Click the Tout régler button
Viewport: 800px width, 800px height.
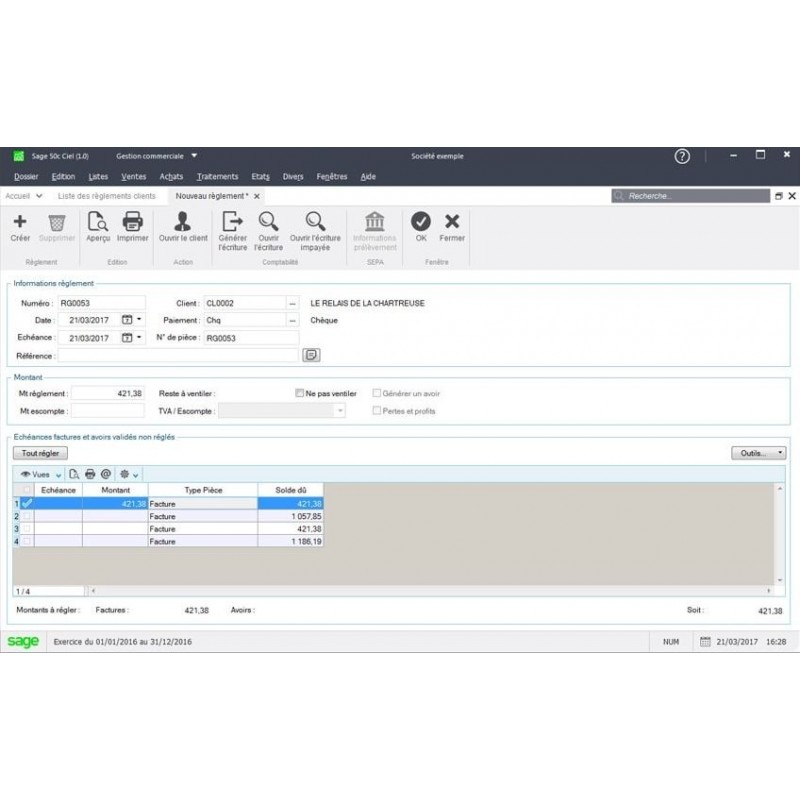click(x=39, y=452)
